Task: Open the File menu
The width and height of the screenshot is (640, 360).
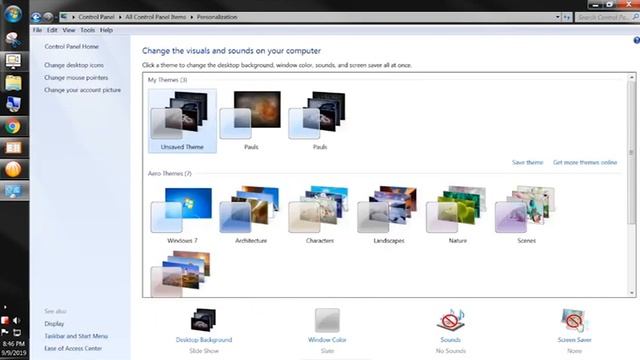Action: click(x=37, y=30)
